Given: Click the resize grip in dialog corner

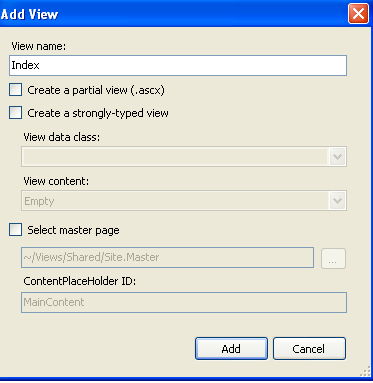Looking at the screenshot, I should 366,371.
